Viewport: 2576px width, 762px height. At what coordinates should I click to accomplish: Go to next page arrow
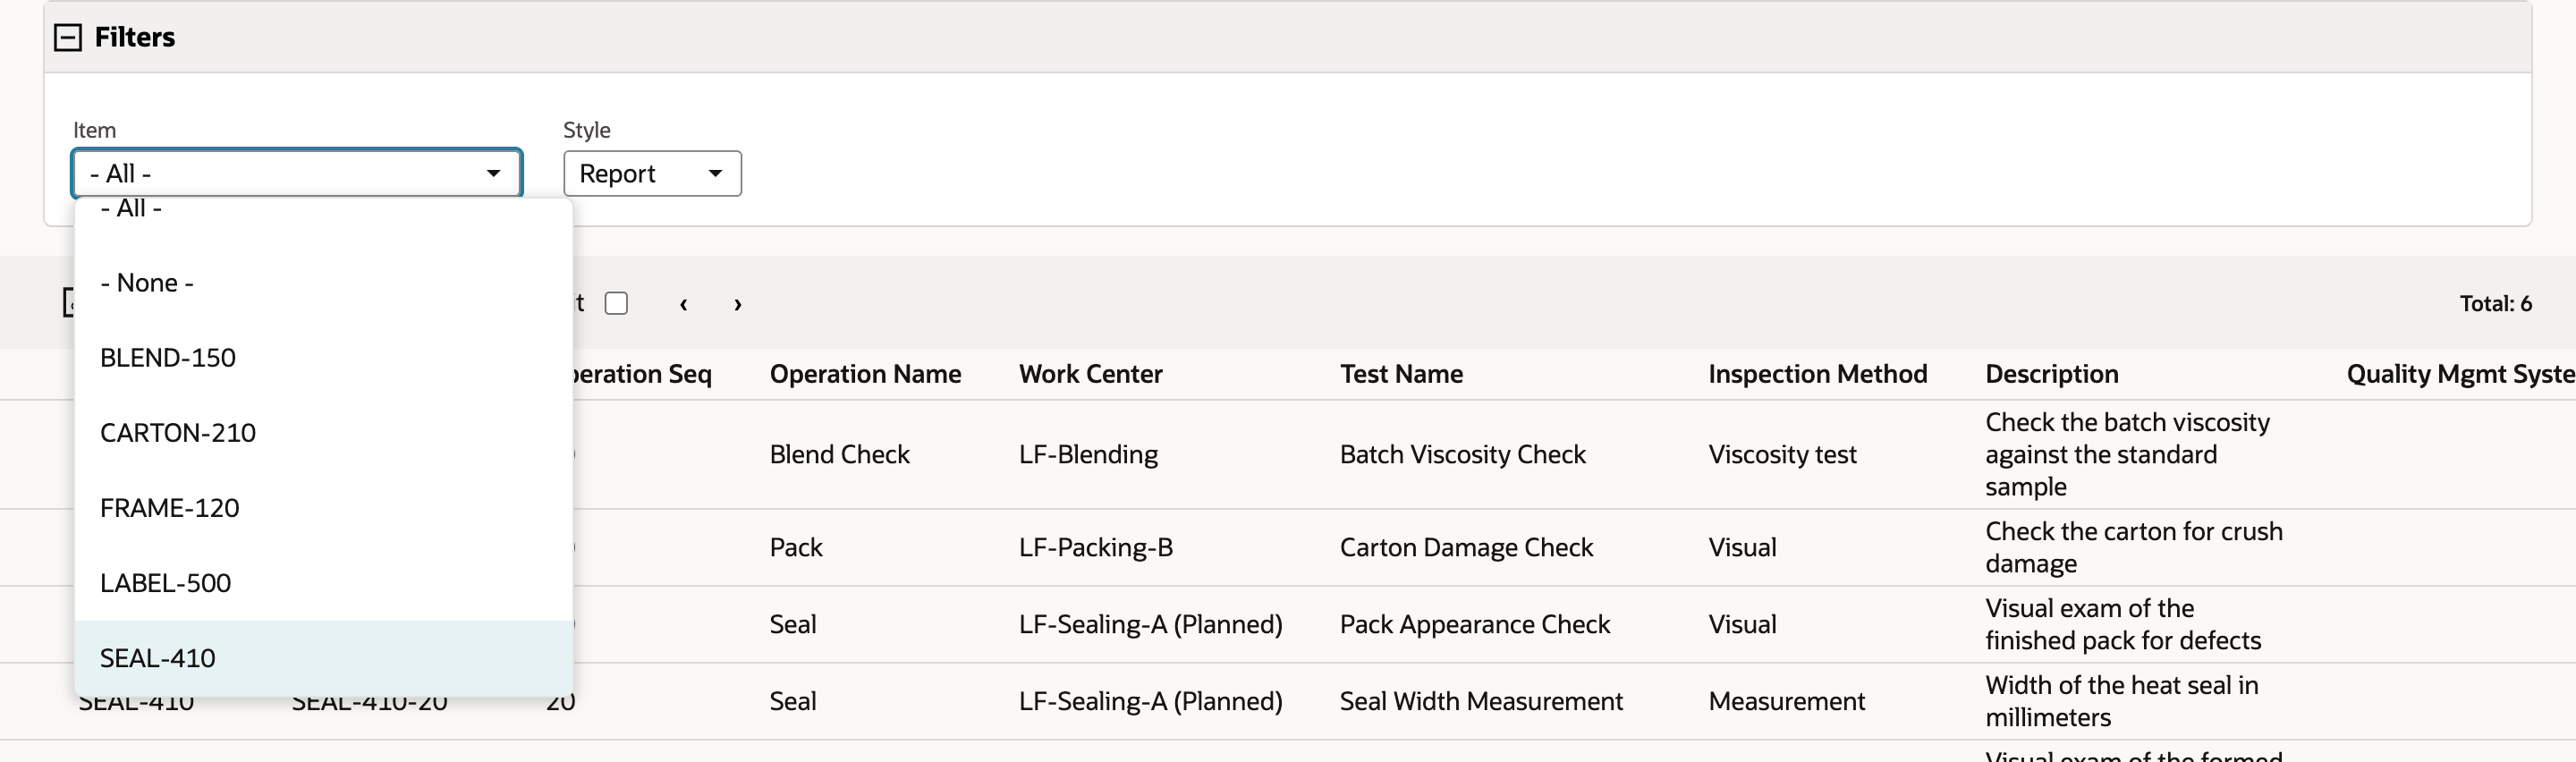click(x=738, y=304)
